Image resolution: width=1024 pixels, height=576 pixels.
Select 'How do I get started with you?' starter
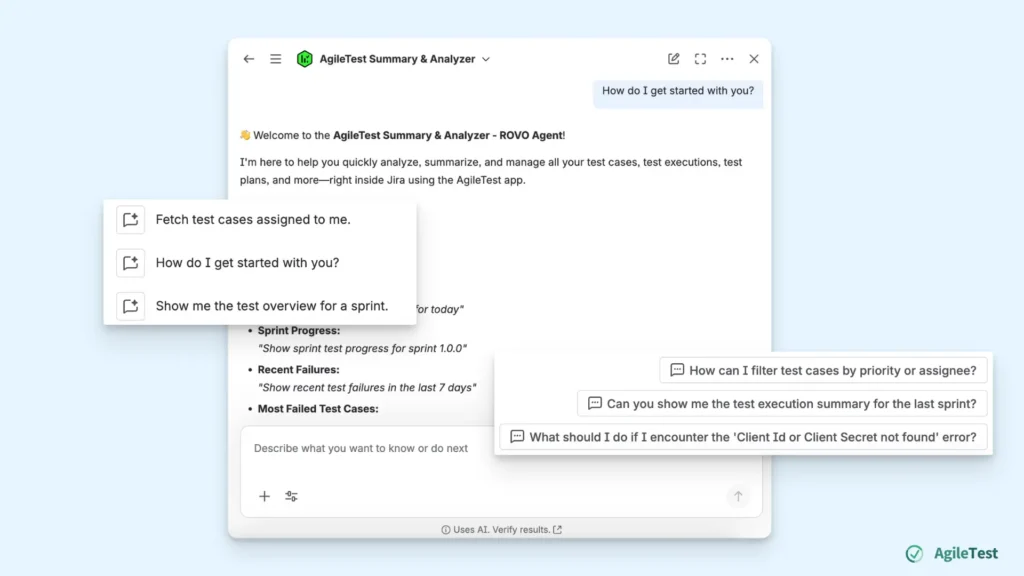247,263
